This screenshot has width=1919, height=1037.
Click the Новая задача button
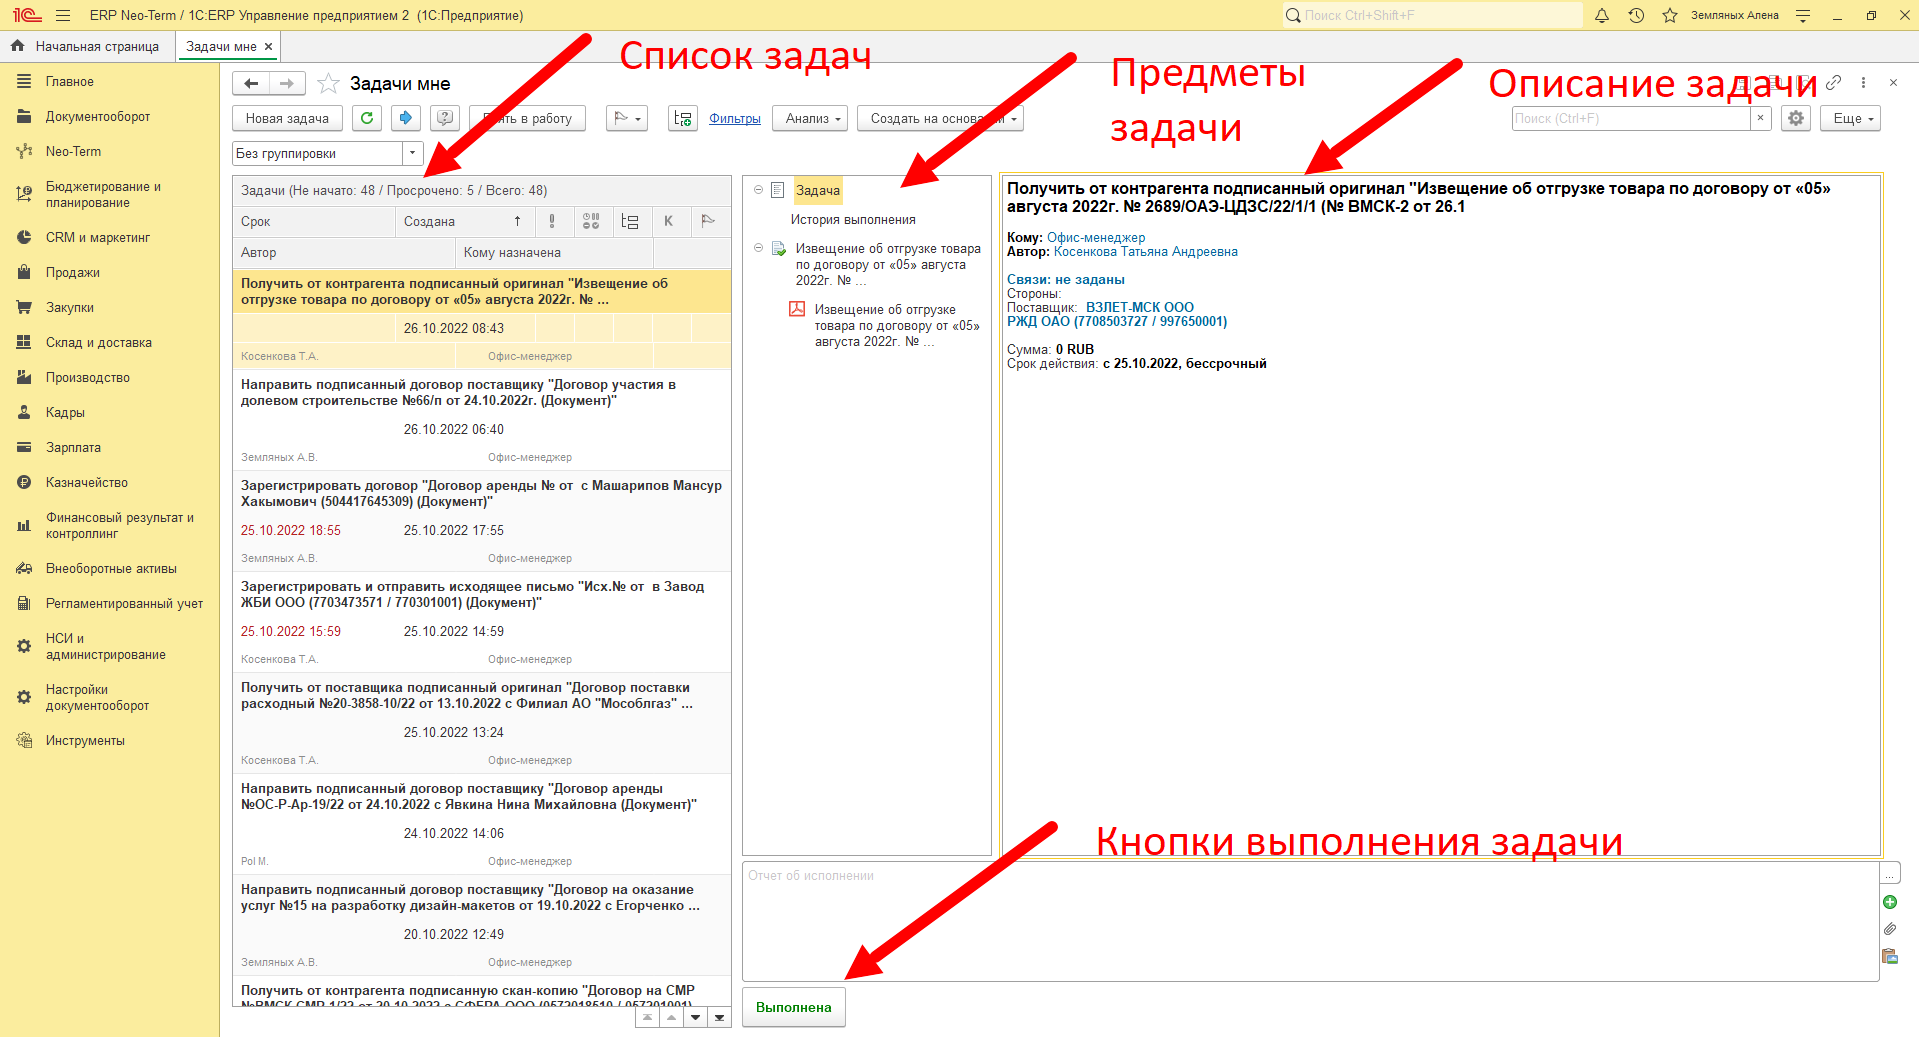click(287, 118)
